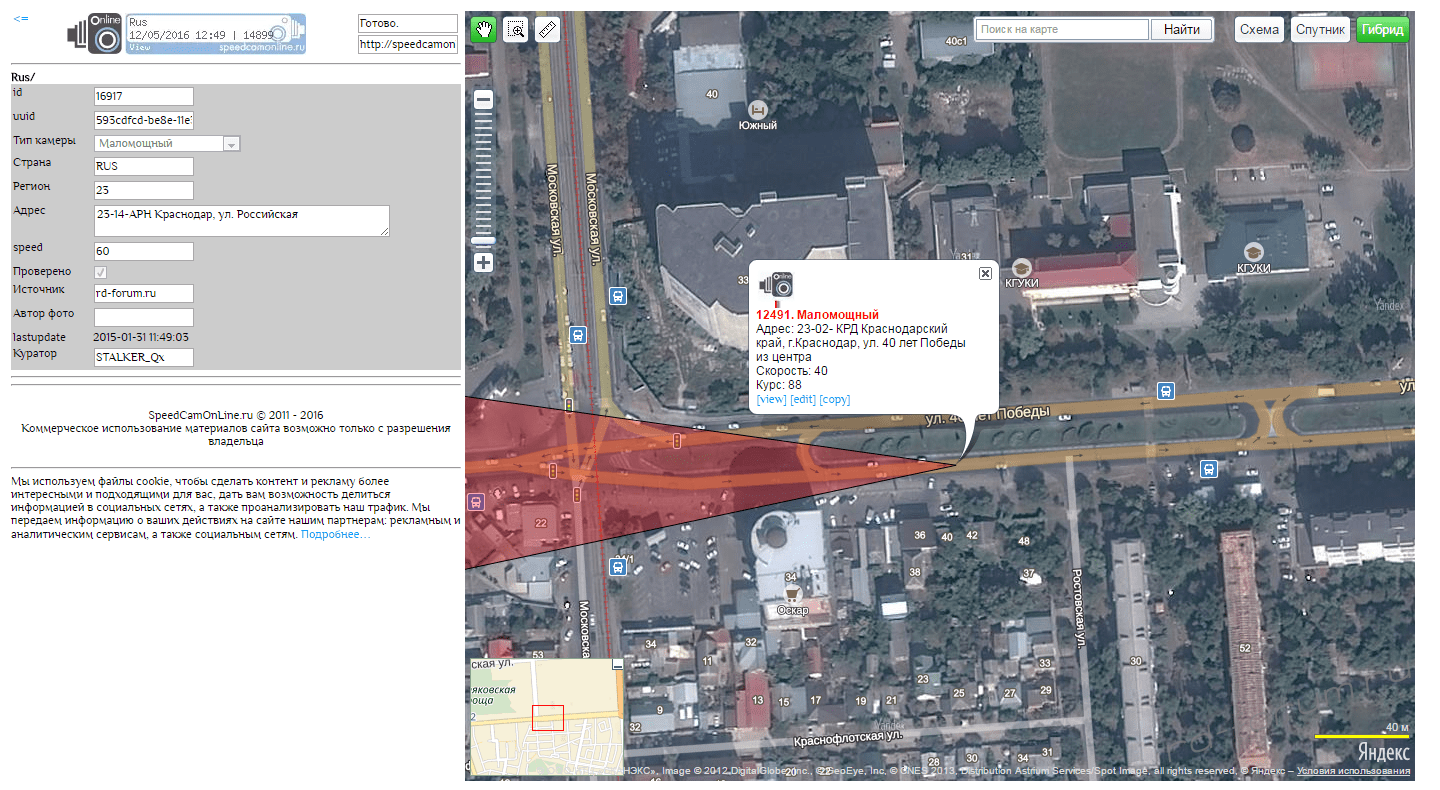Activate the magnifier zoom-select tool
This screenshot has width=1440, height=790.
click(516, 29)
